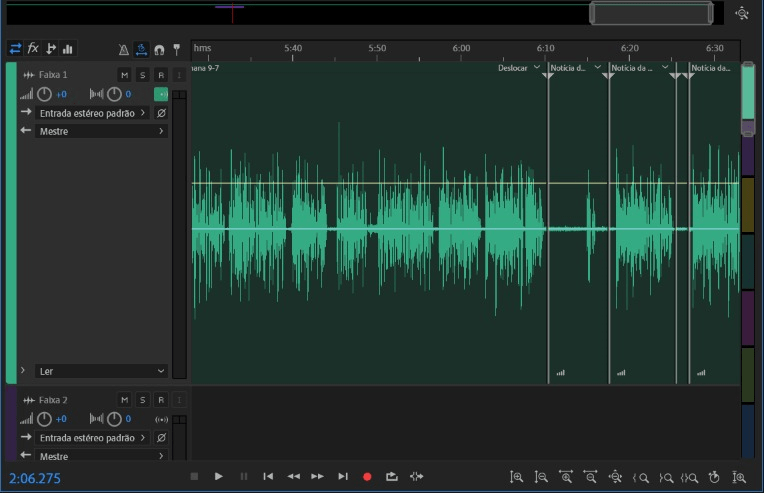Toggle polarity reverse on Faixa 2

161,437
